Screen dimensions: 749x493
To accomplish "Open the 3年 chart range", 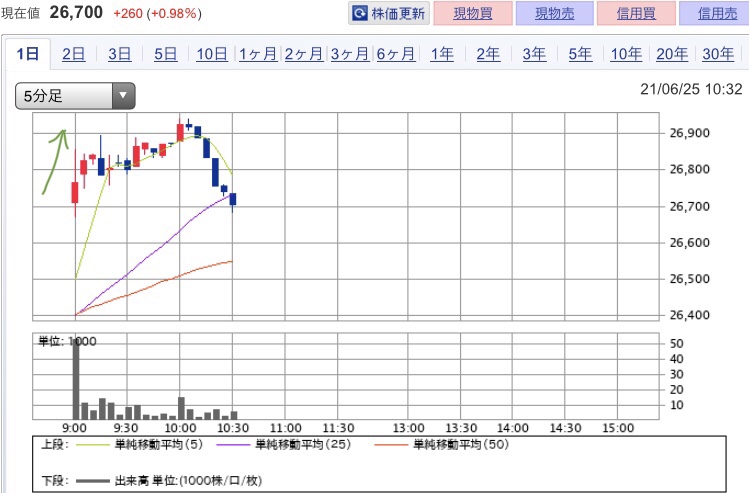I will pos(534,54).
